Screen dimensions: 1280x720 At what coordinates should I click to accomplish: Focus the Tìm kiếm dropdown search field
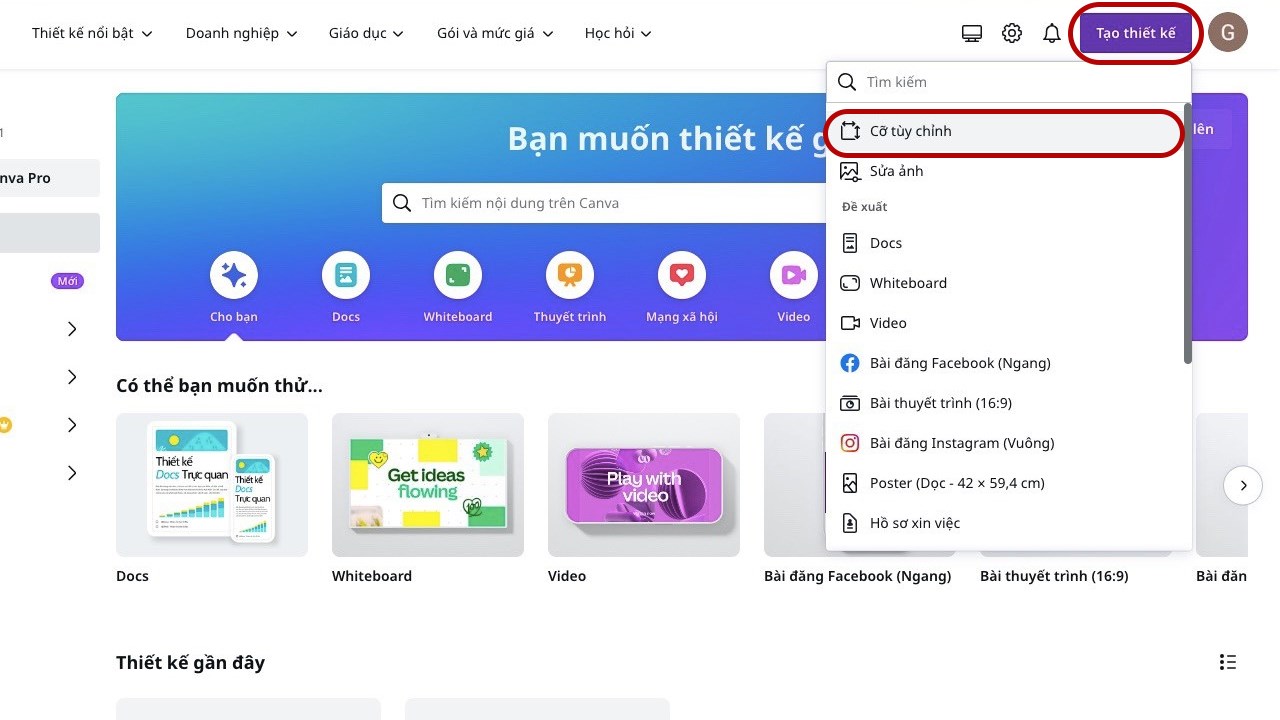point(1008,82)
